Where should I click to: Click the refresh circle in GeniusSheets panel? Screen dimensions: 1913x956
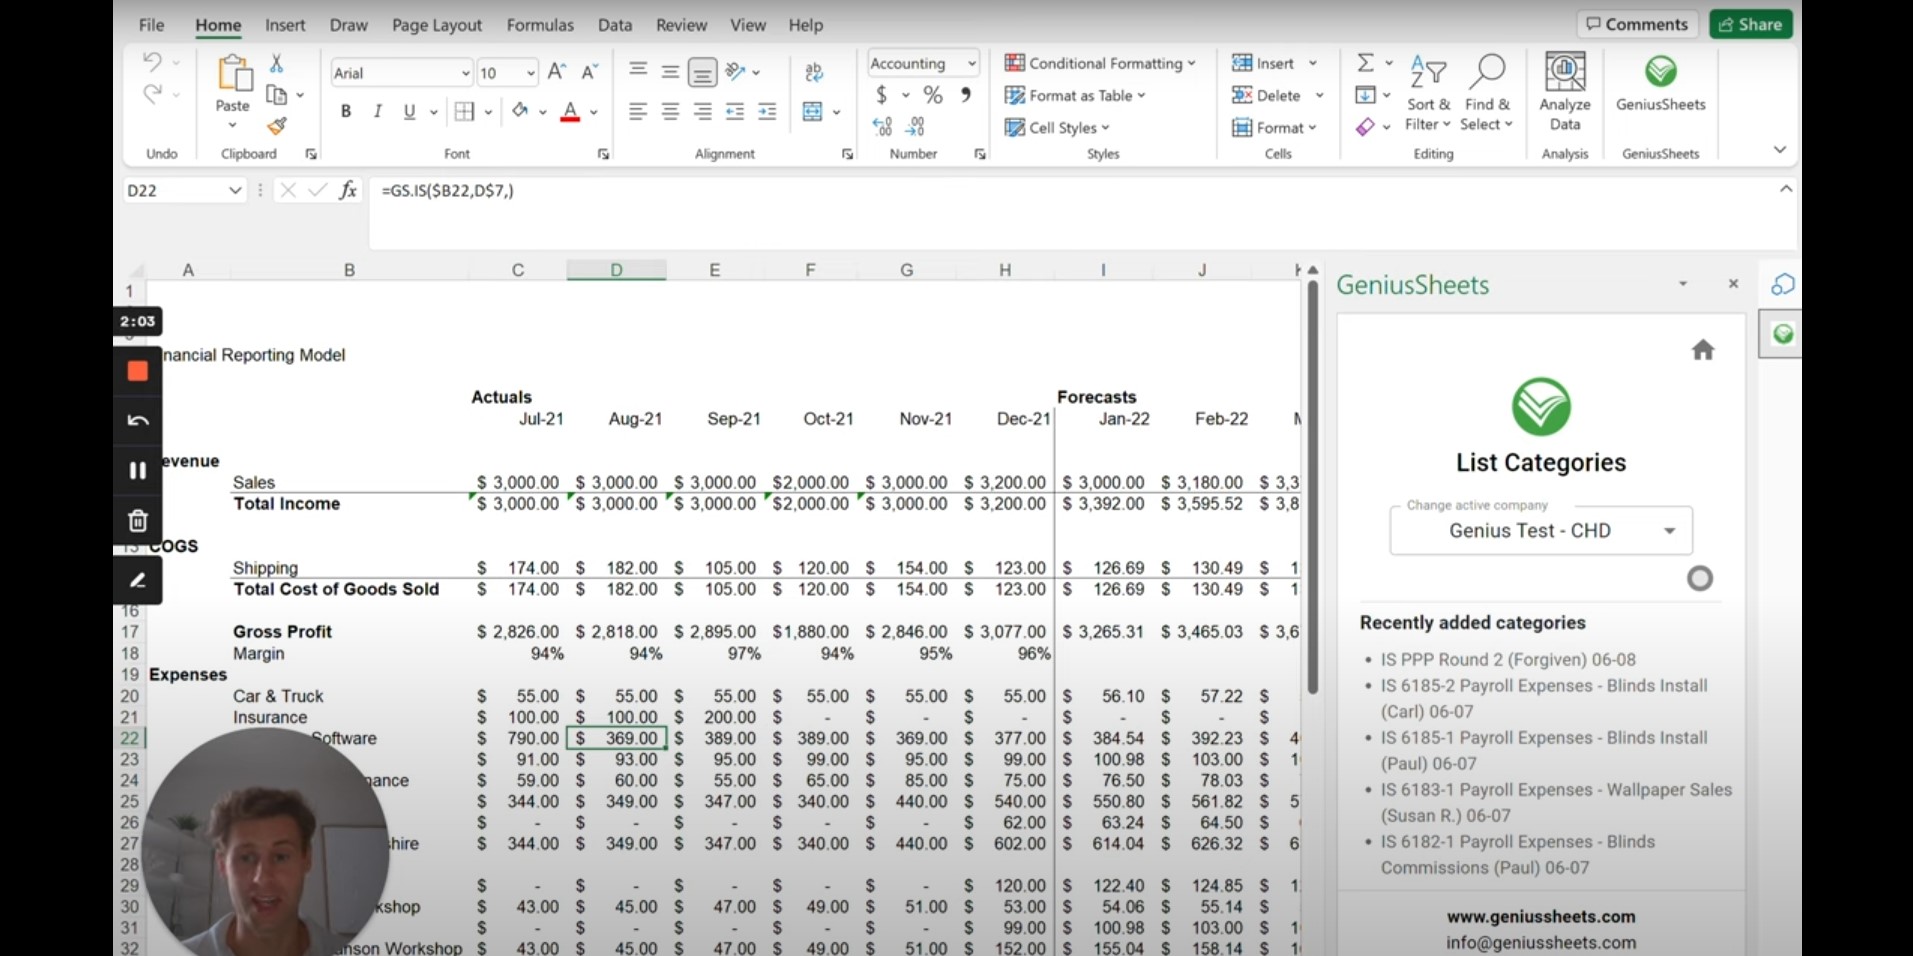point(1700,578)
